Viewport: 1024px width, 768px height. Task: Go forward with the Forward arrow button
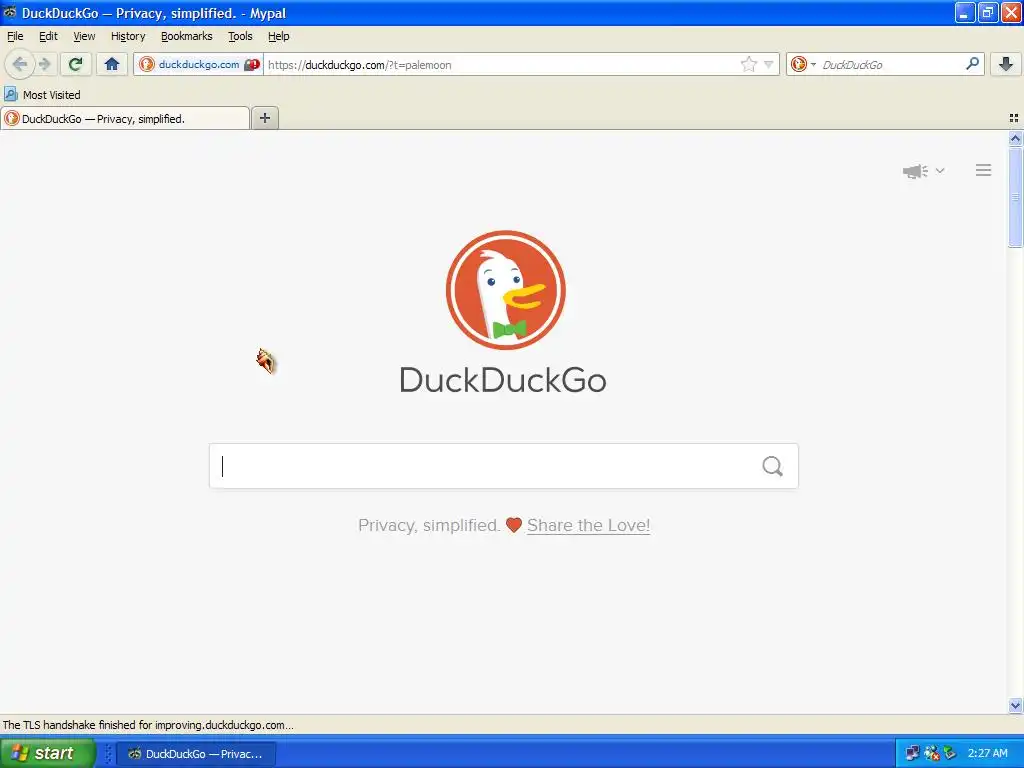tap(45, 64)
